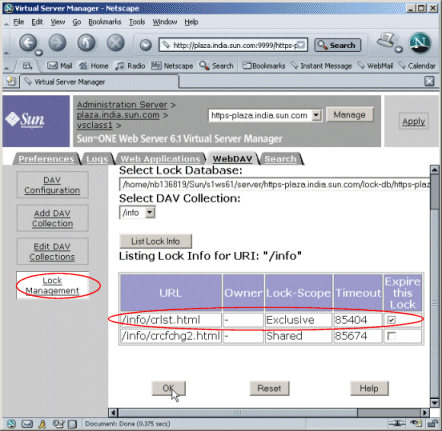Open the https-plaza.india.sun.com server dropdown

[x=316, y=115]
